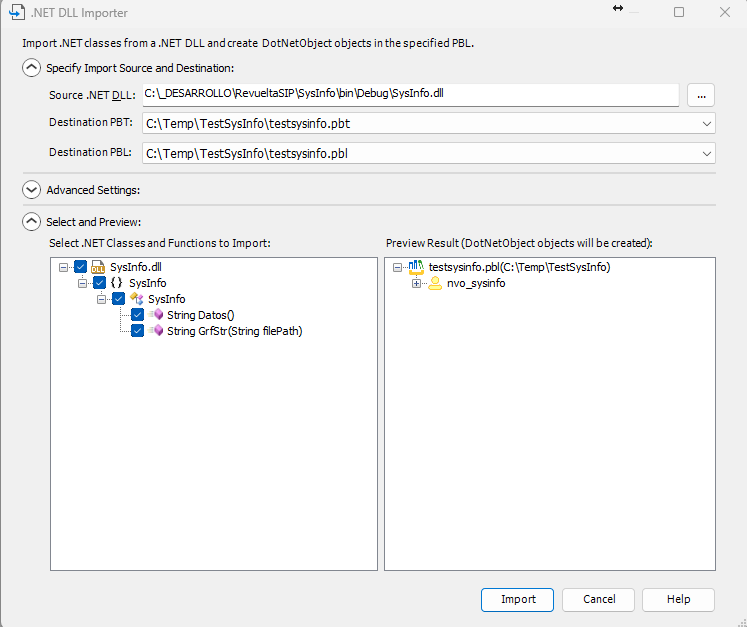Screen dimensions: 747x627
Task: Click the Advanced Settings label
Action: pyautogui.click(x=93, y=190)
